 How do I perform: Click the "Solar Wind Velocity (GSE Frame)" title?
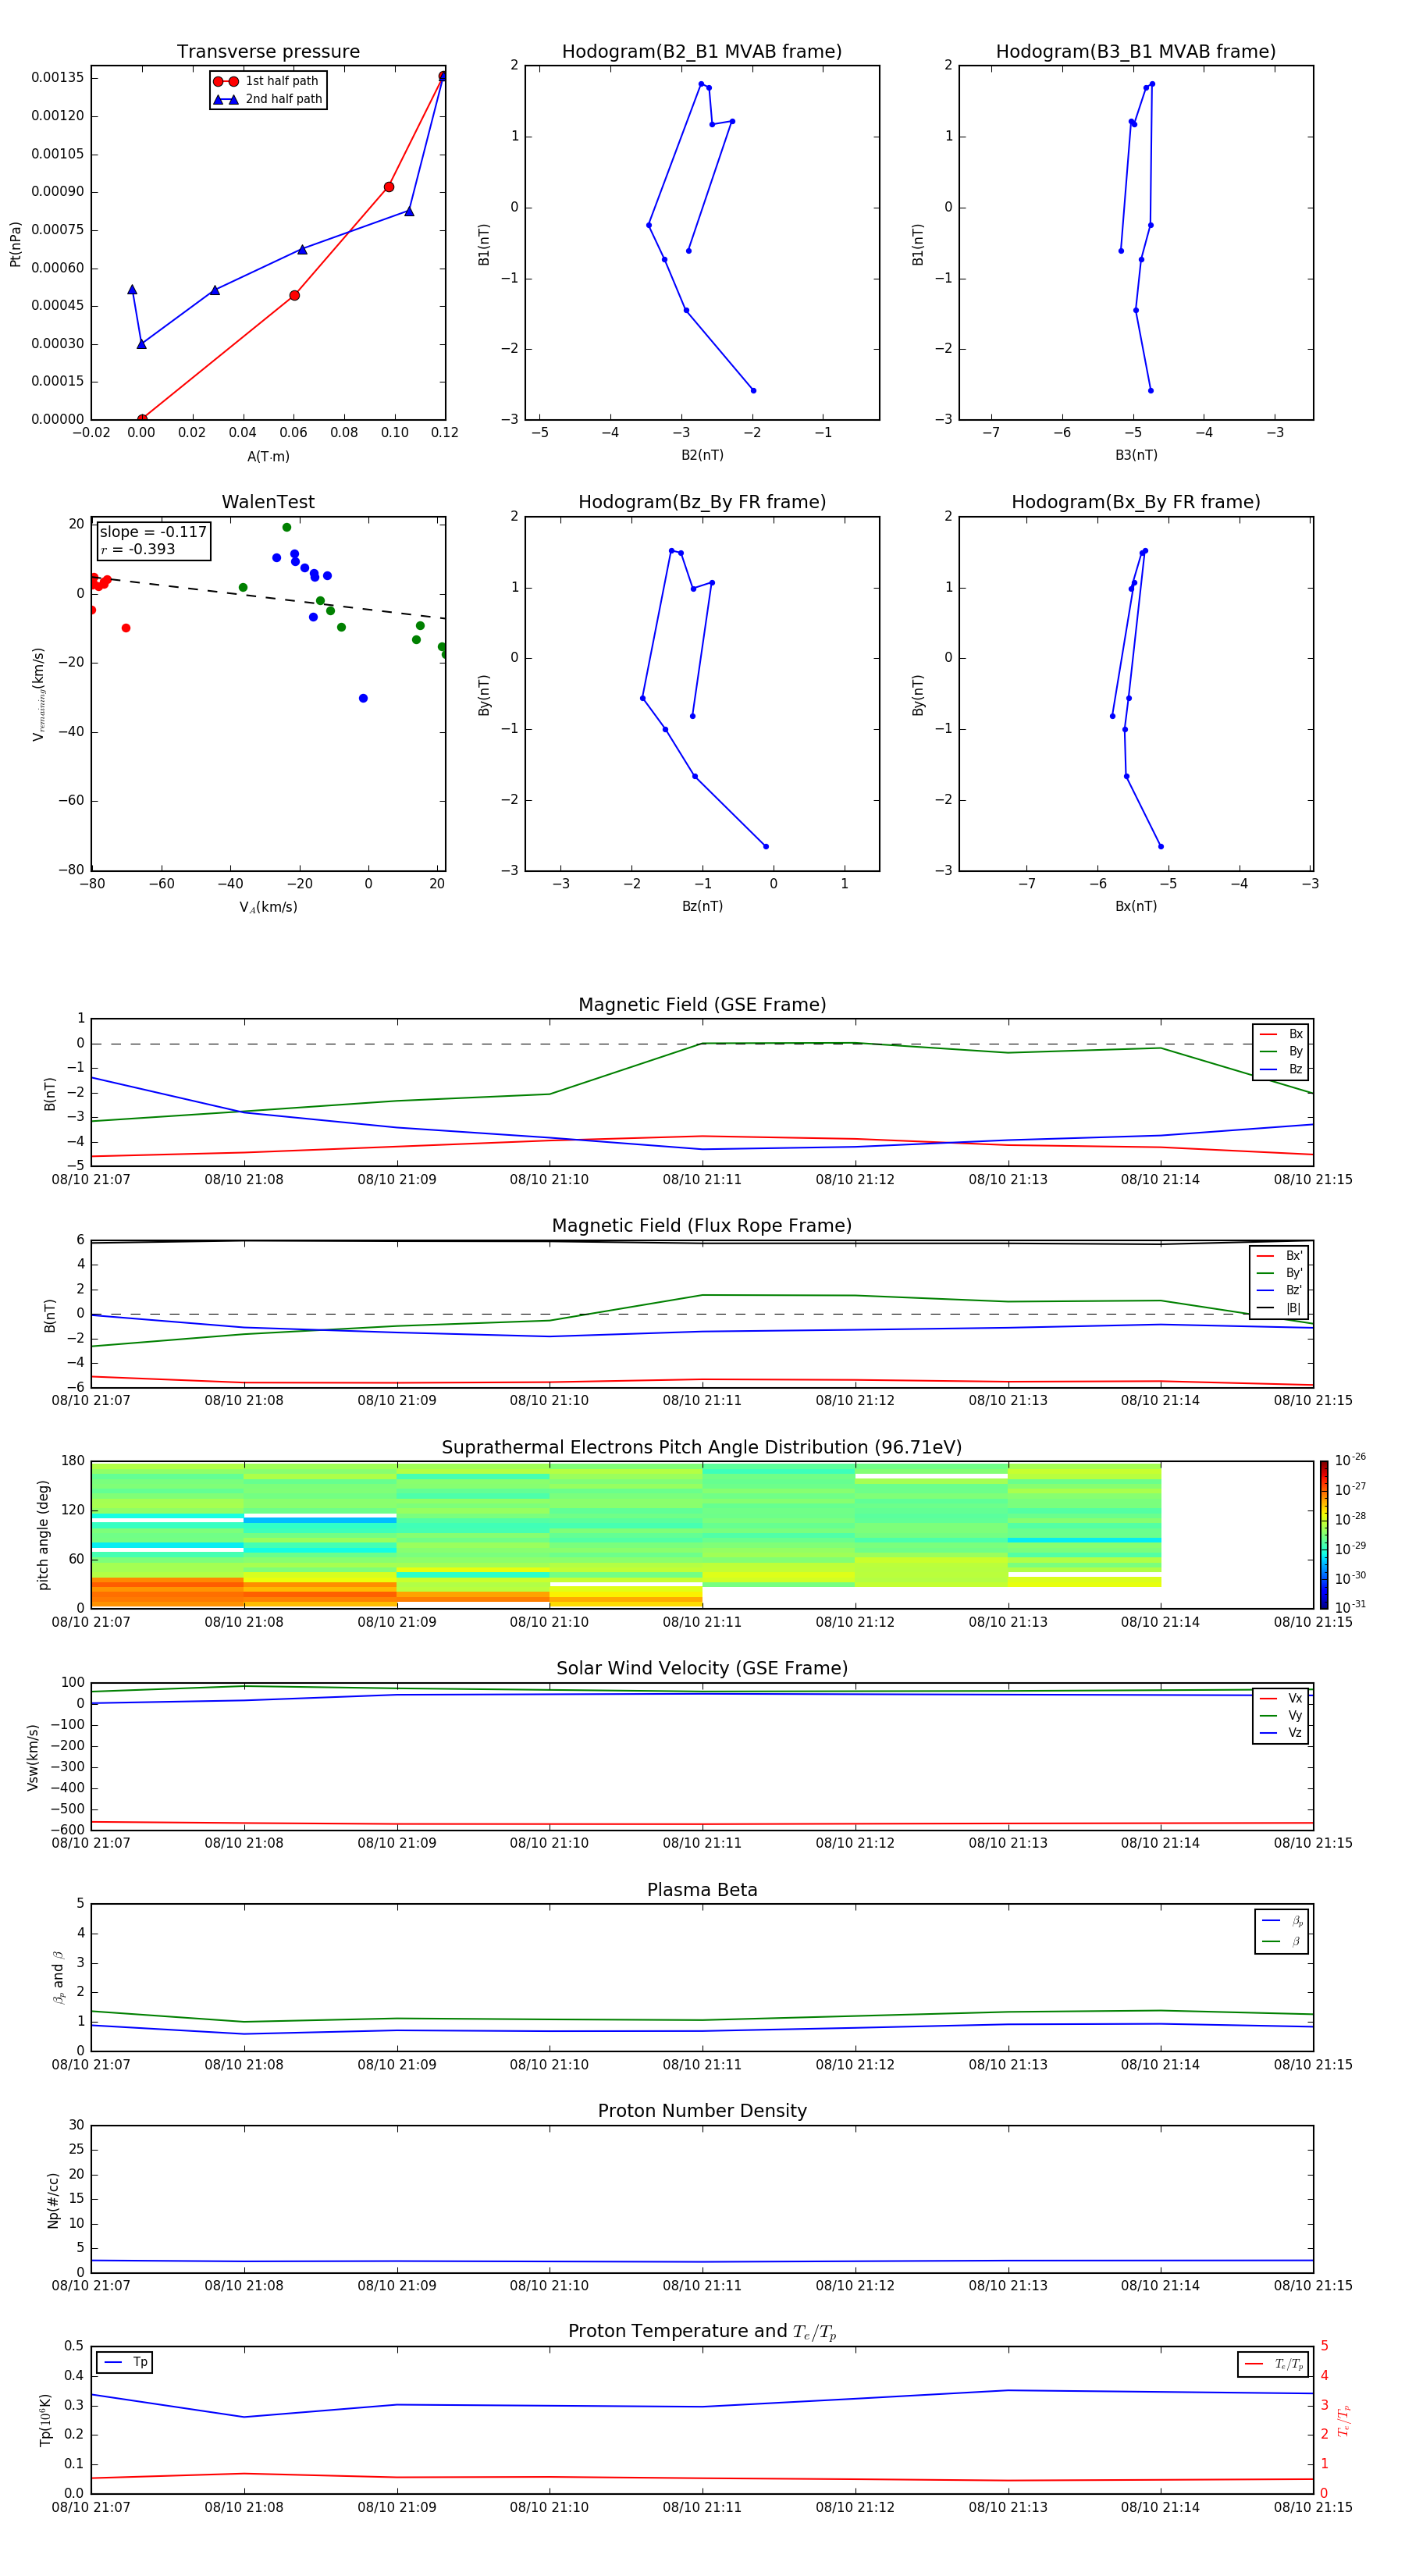(702, 1668)
